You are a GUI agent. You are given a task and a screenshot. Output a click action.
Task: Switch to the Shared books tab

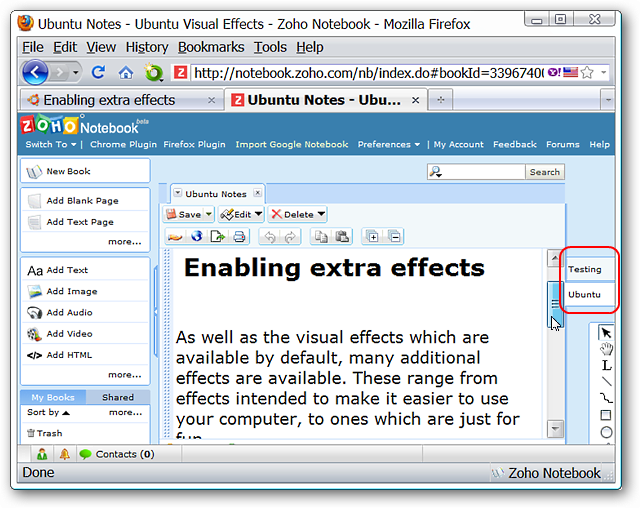pos(118,397)
